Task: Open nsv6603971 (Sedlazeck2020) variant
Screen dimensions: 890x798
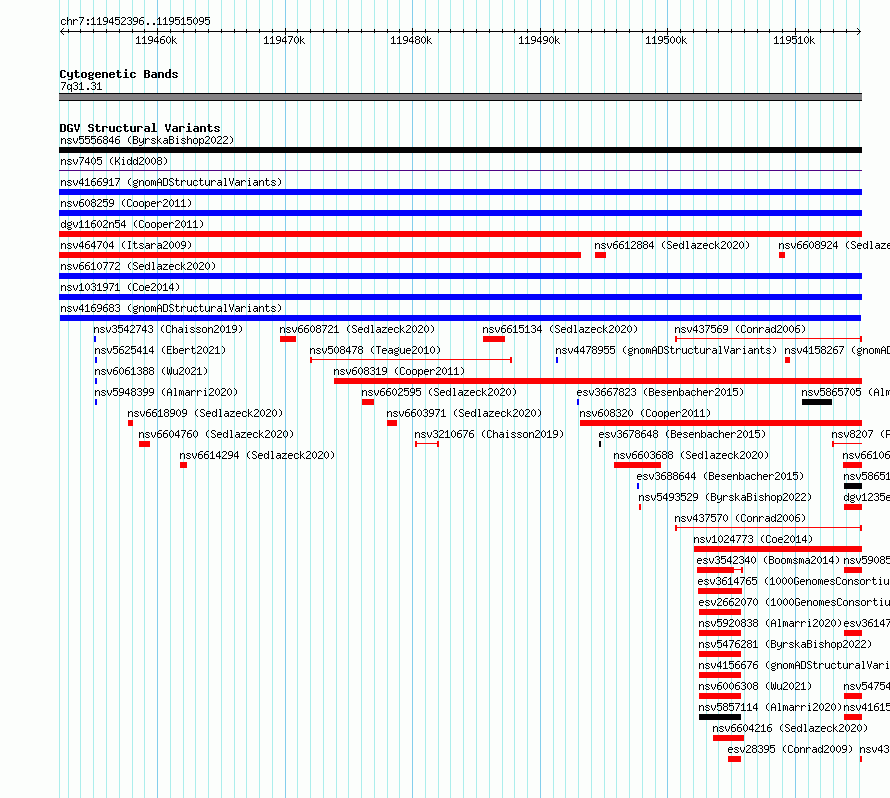Action: click(464, 413)
